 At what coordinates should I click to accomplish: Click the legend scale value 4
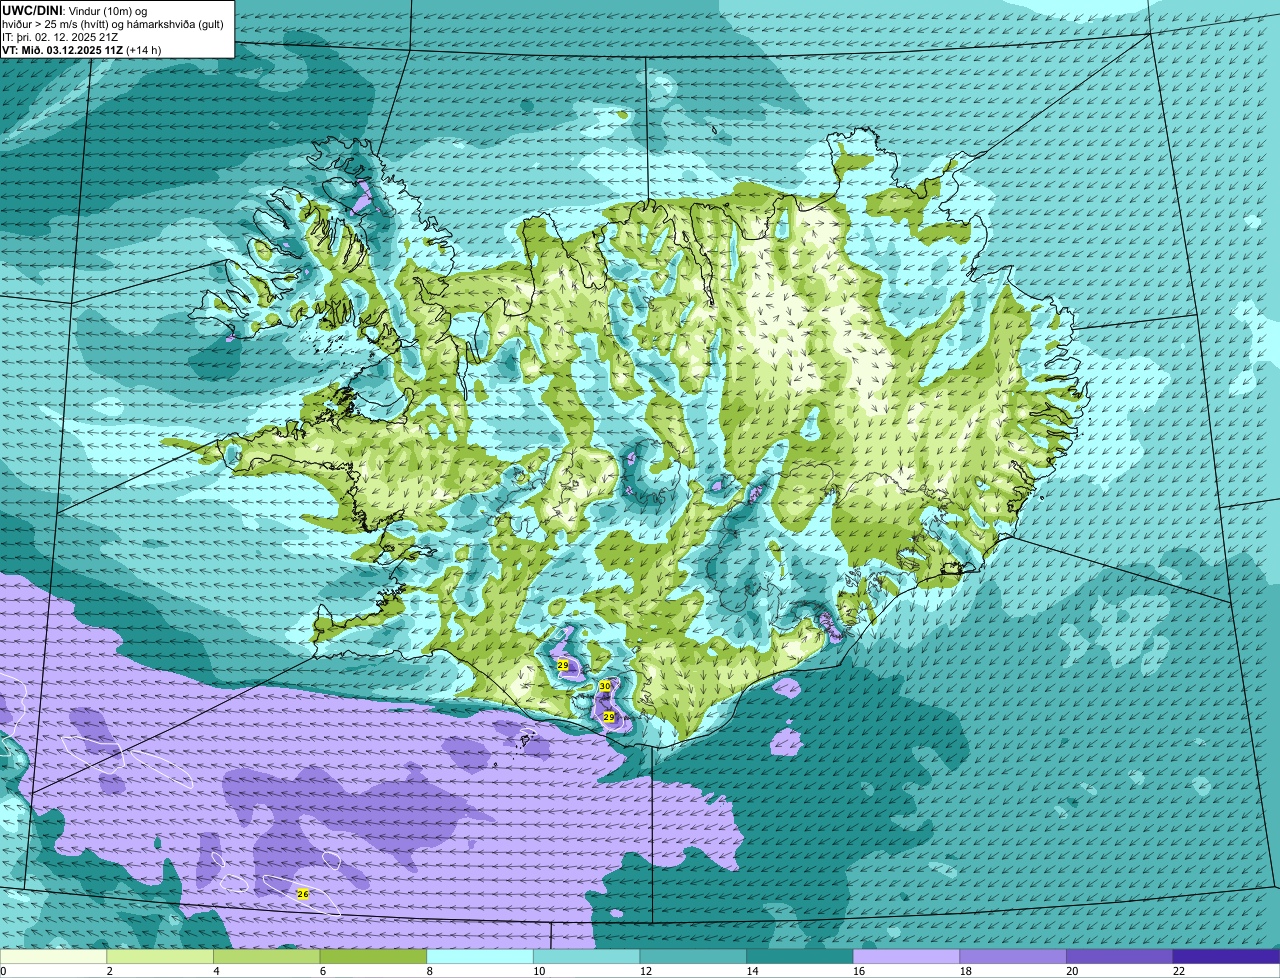216,971
